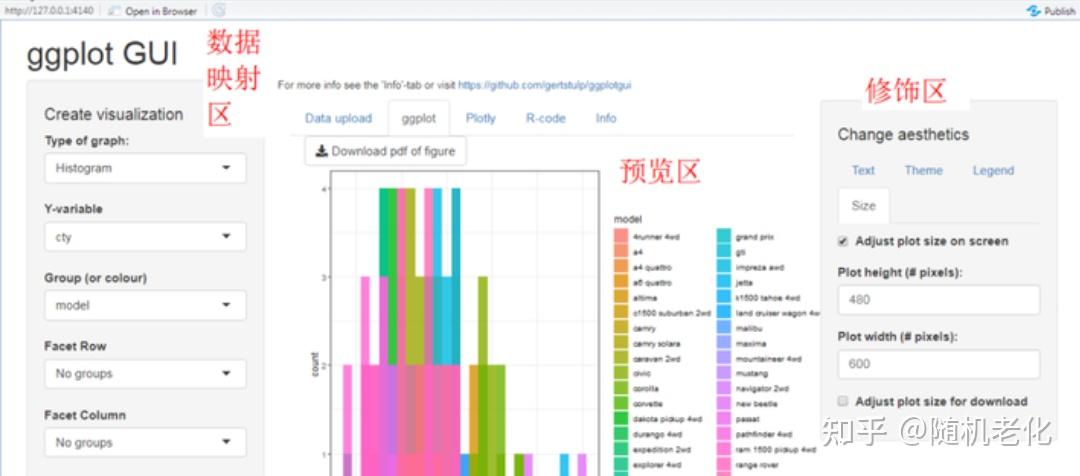This screenshot has height=476, width=1080.
Task: Click the malibu legend colour swatch
Action: (723, 328)
